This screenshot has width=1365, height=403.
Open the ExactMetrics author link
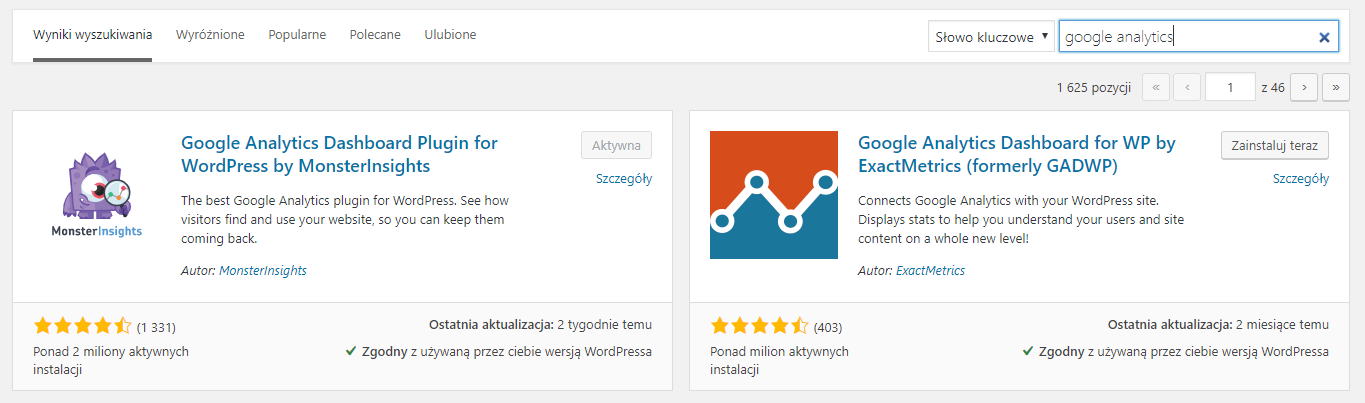click(930, 271)
